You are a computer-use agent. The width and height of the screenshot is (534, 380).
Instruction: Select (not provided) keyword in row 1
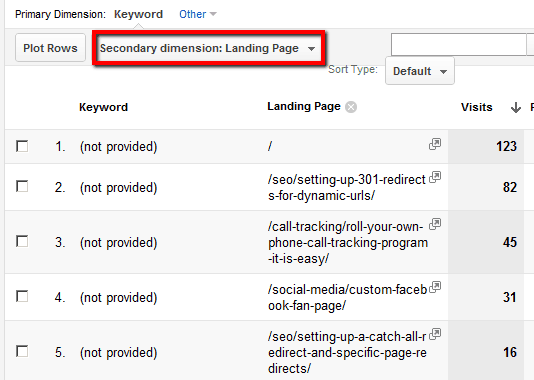coord(119,147)
